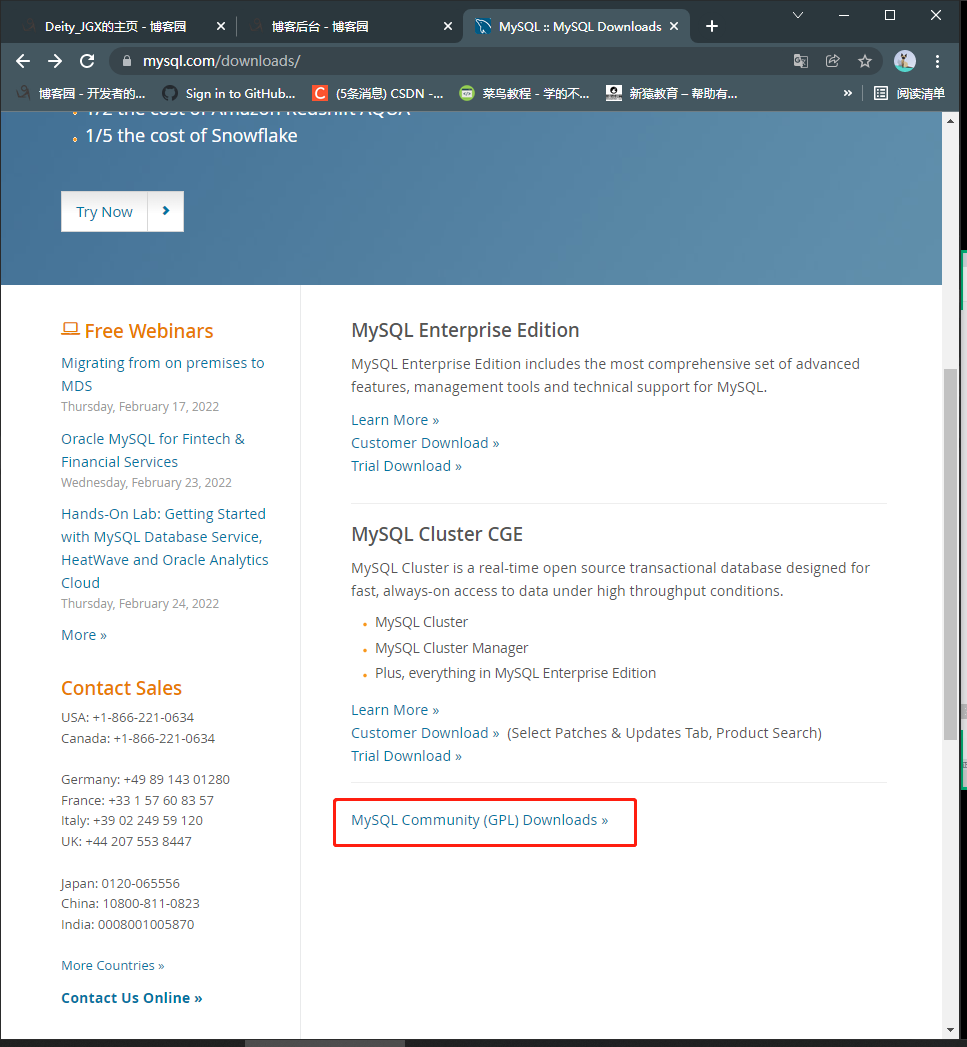Open Oracle MySQL for Fintech webinar link
The image size is (967, 1047).
point(153,450)
